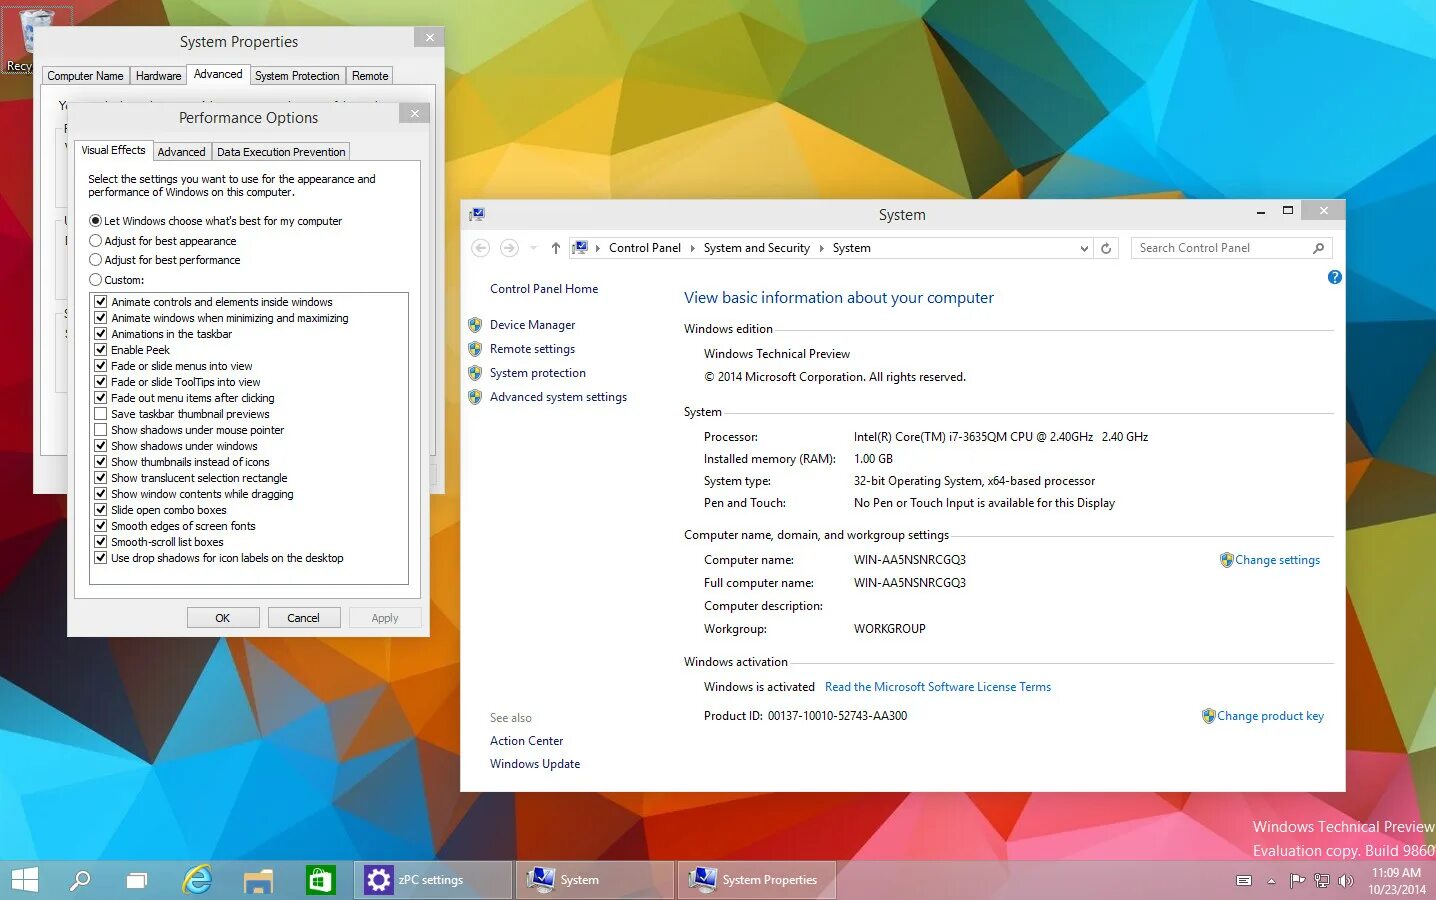Open Advanced tab in Performance Options
The image size is (1436, 900).
181,152
